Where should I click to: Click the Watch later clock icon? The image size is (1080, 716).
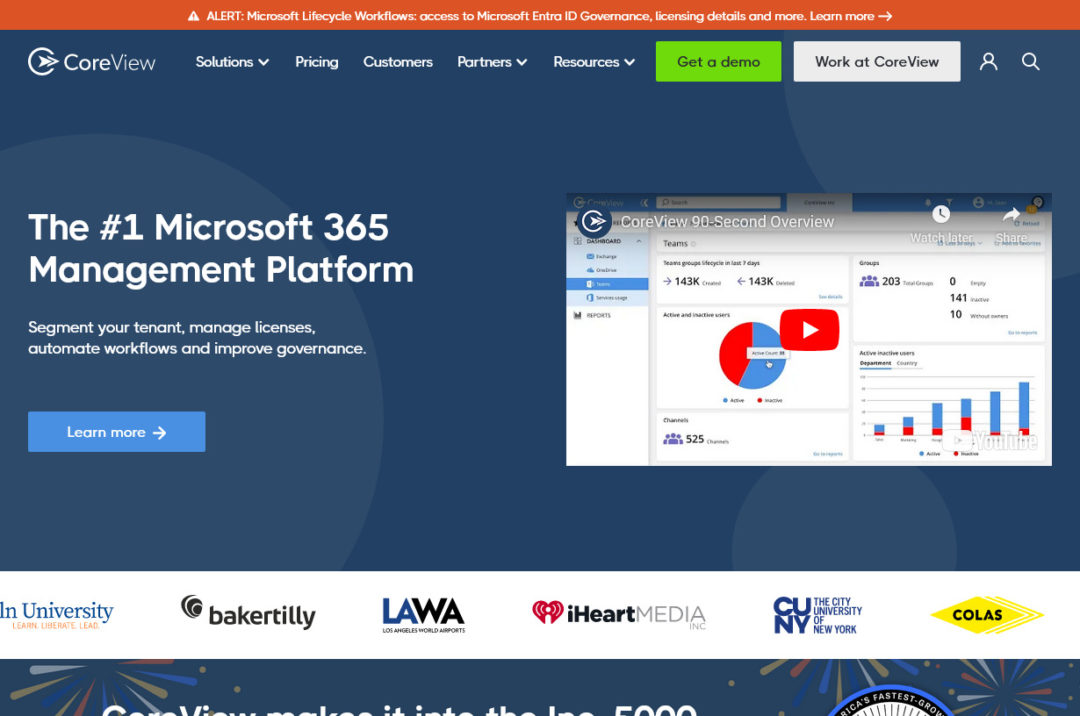tap(941, 214)
